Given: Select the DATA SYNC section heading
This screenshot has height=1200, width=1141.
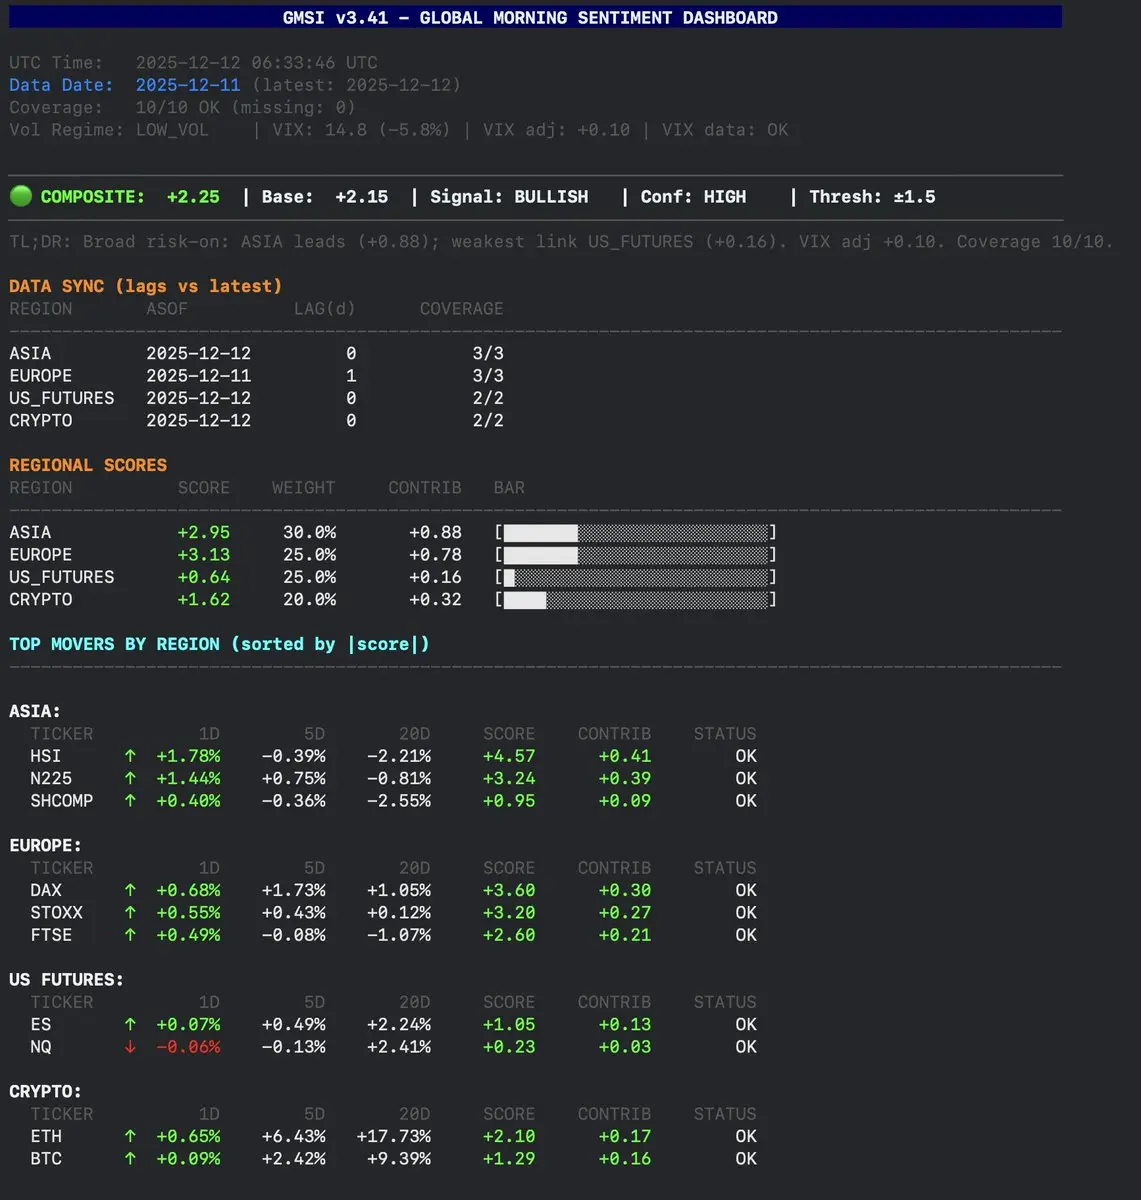Looking at the screenshot, I should (145, 286).
